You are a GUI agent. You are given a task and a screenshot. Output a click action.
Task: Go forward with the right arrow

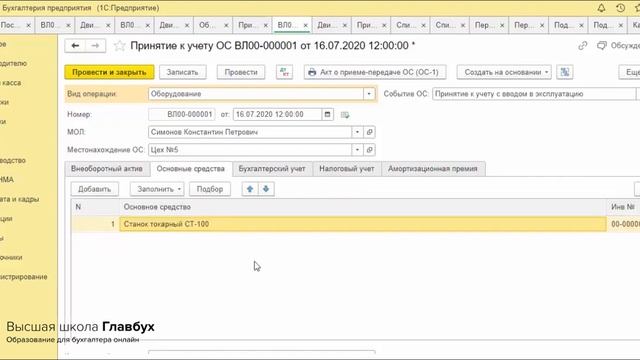pyautogui.click(x=96, y=46)
